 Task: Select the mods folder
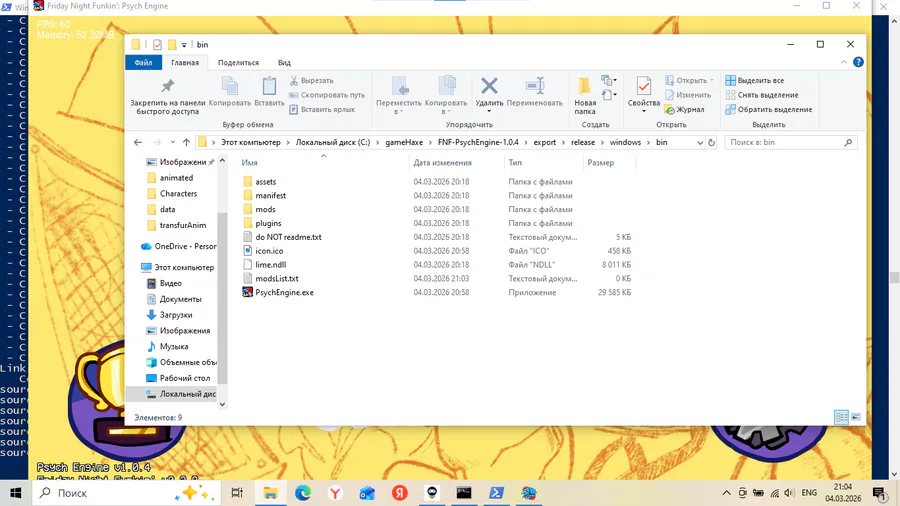pyautogui.click(x=265, y=209)
